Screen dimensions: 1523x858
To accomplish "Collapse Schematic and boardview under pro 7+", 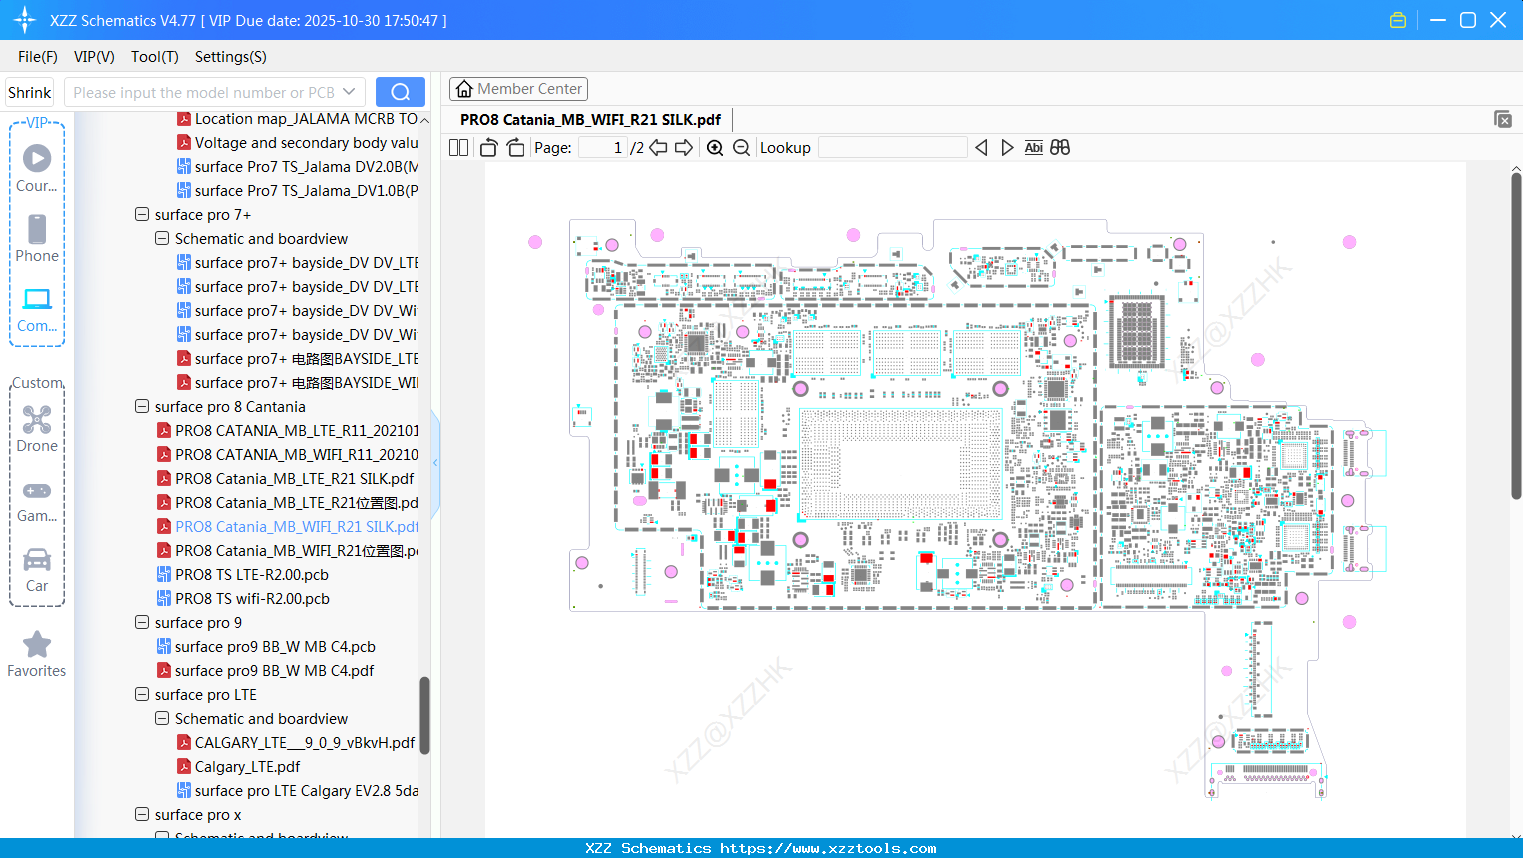I will click(162, 238).
